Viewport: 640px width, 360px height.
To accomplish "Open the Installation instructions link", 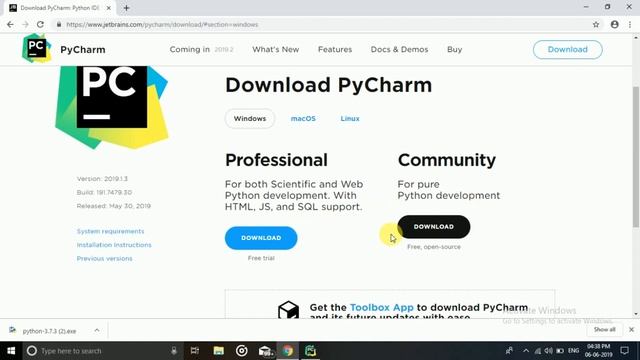I will [114, 245].
